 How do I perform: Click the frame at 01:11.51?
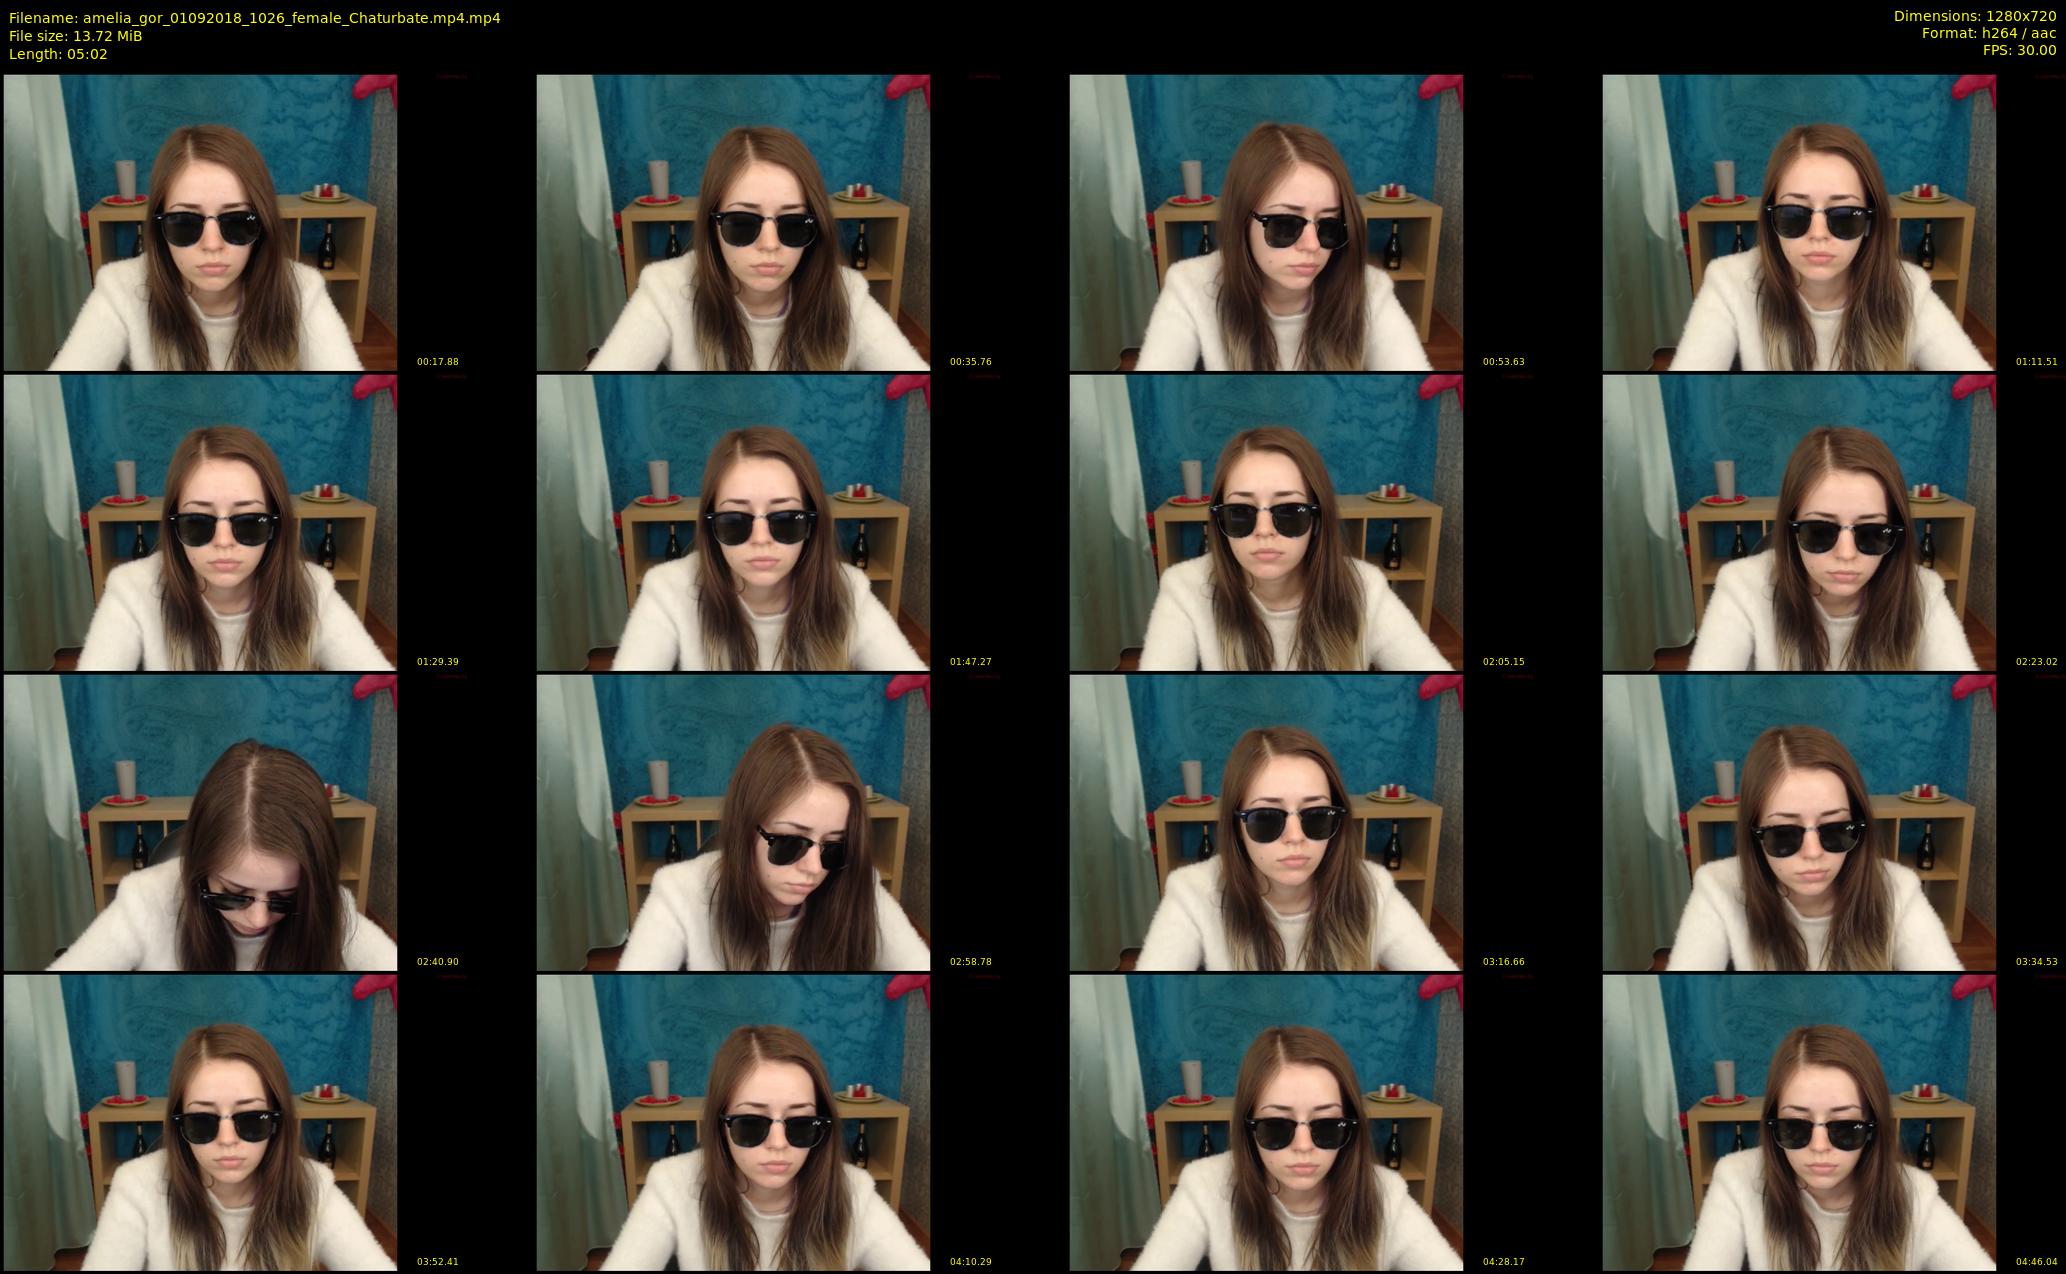[x=1799, y=222]
